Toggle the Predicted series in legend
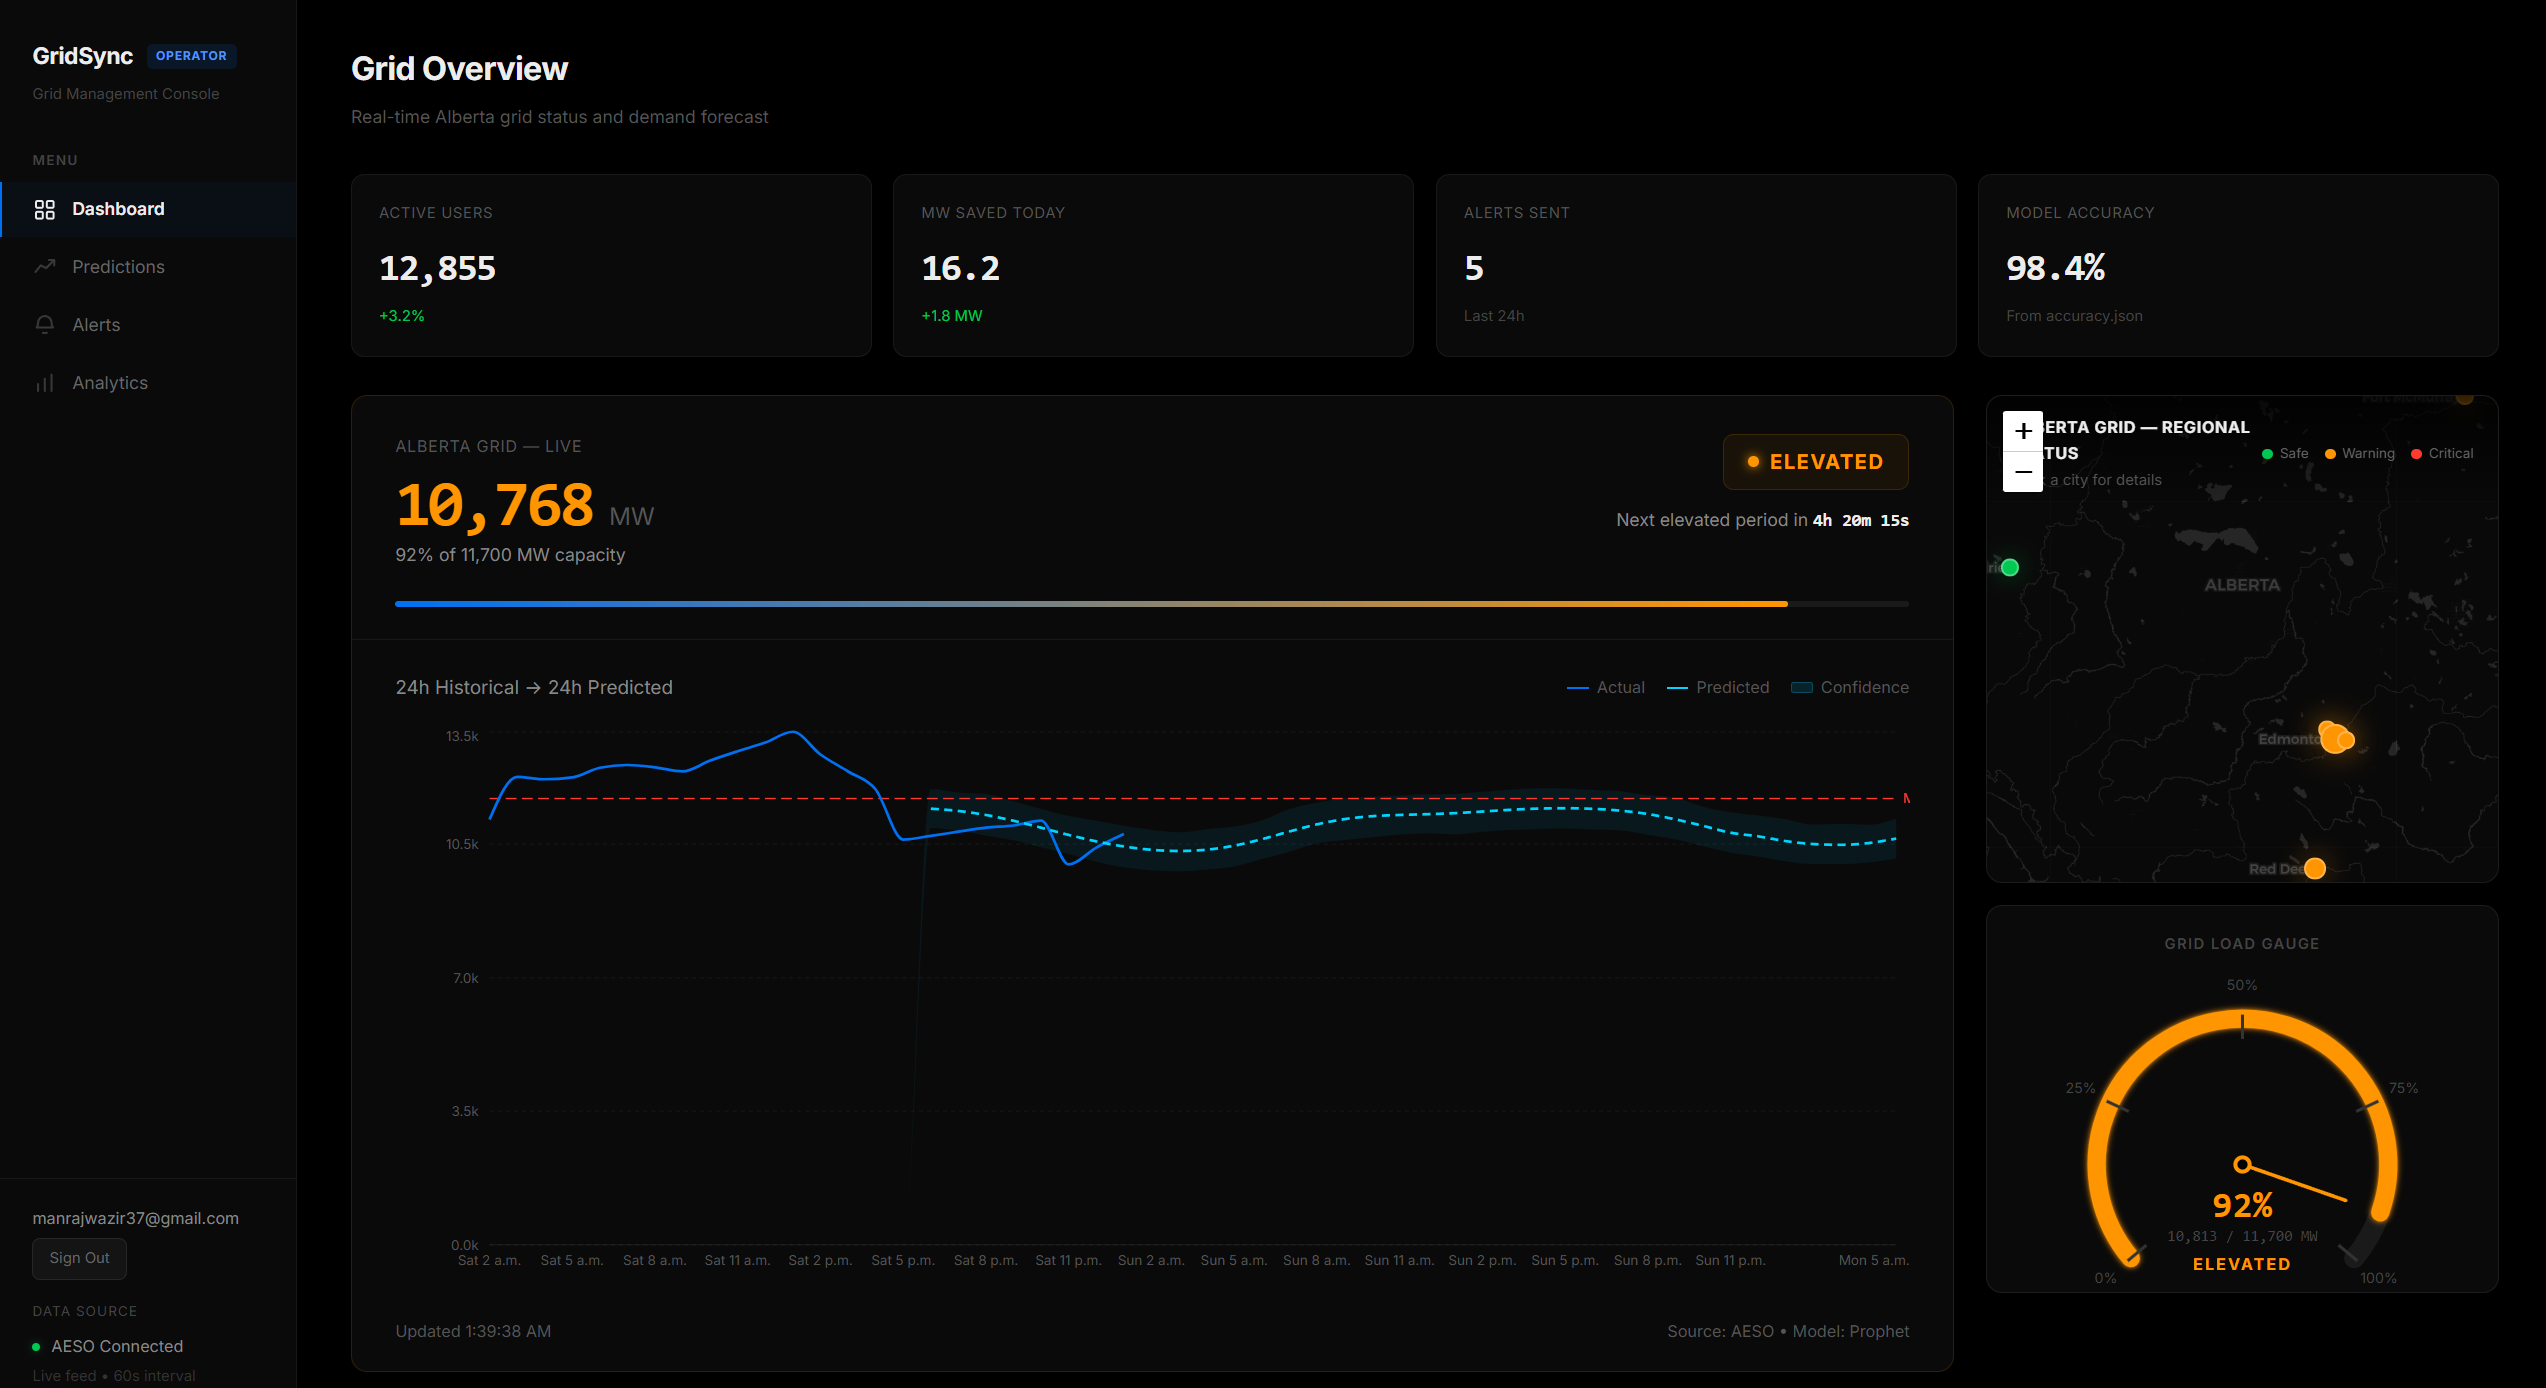The width and height of the screenshot is (2546, 1388). click(1718, 688)
